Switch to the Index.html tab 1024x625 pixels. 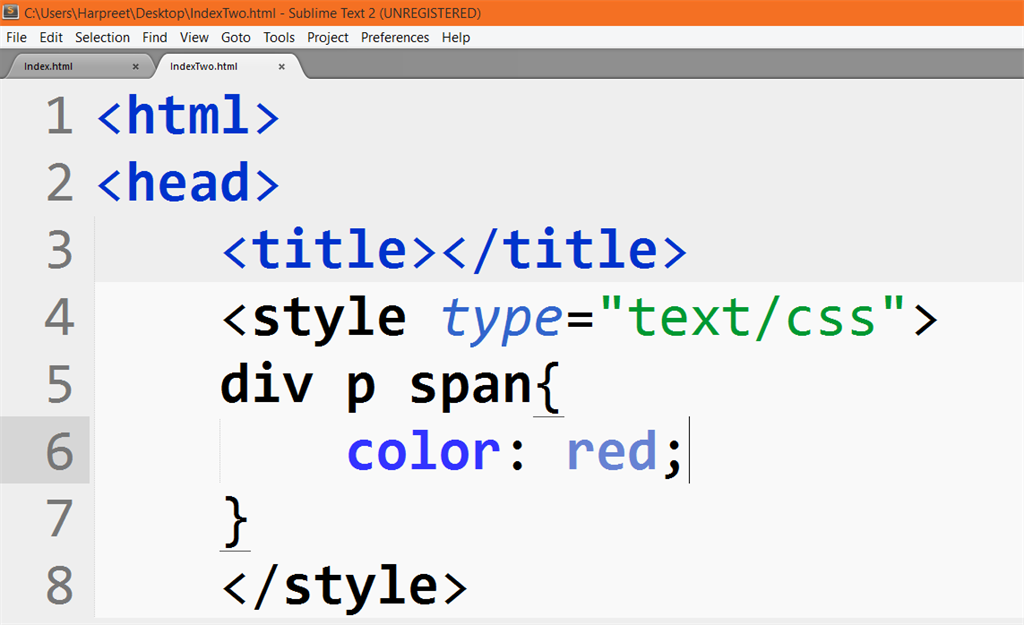[60, 65]
